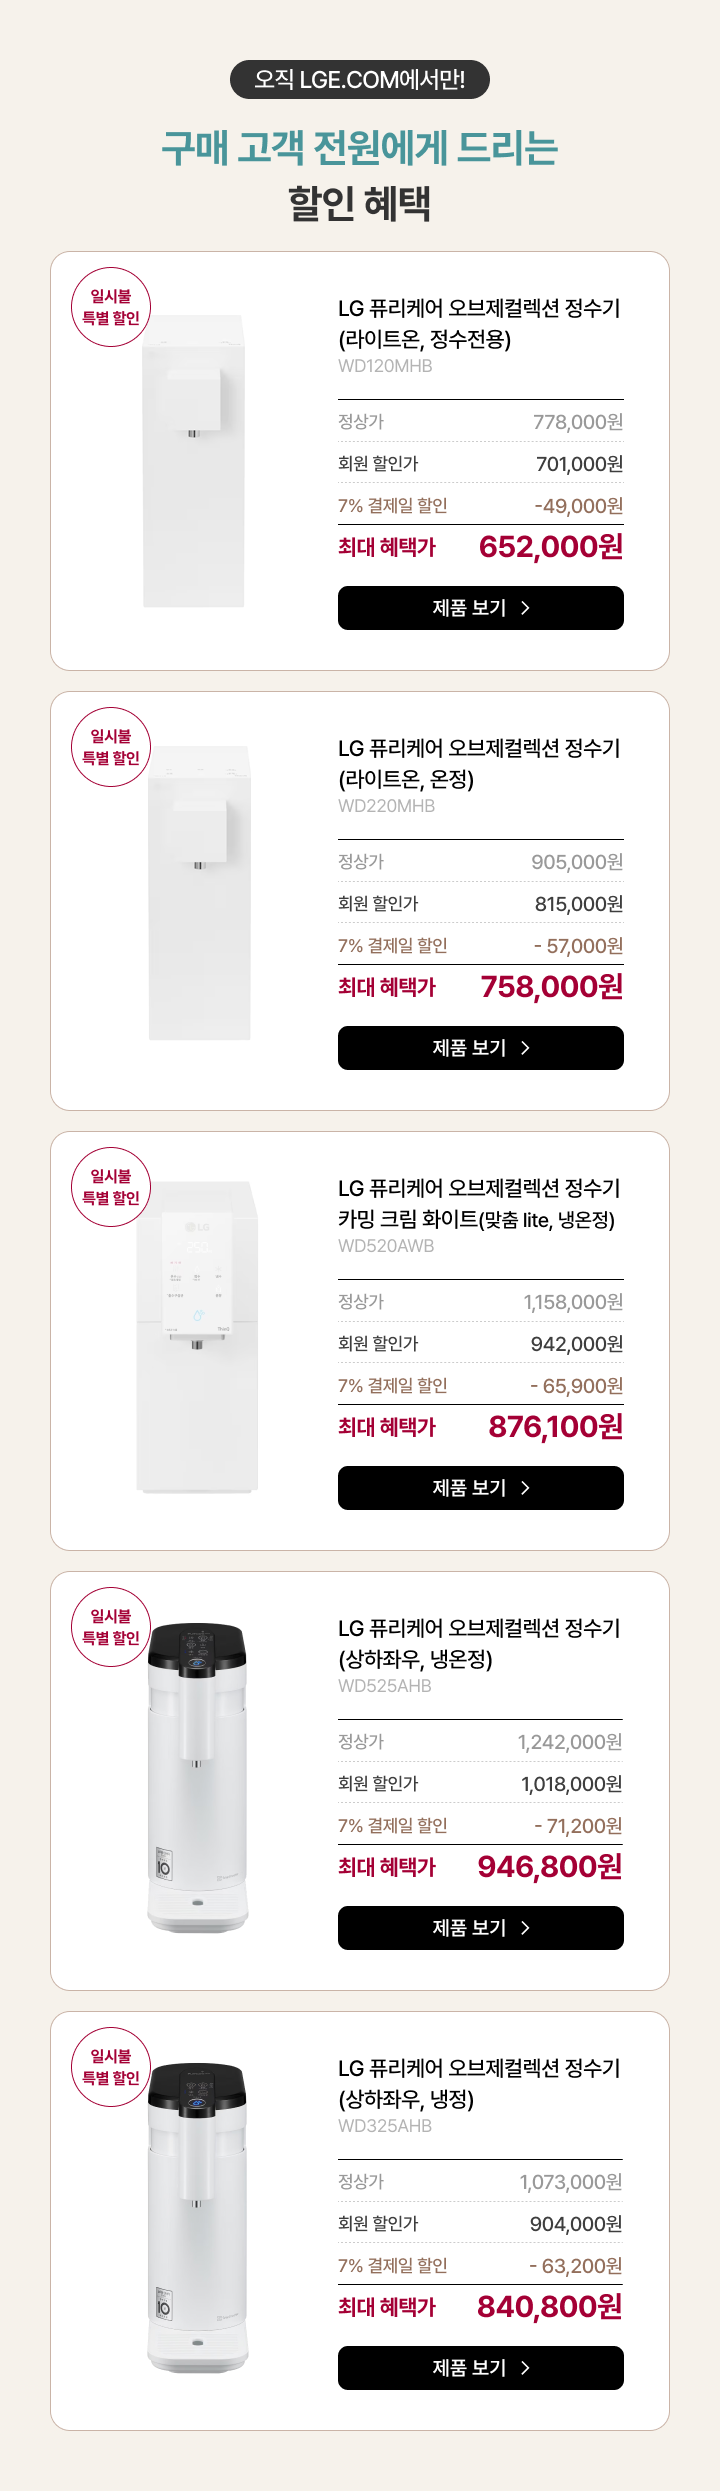Click 제품 보기 button for WD220MHB
Image resolution: width=720 pixels, height=2491 pixels.
click(481, 1048)
